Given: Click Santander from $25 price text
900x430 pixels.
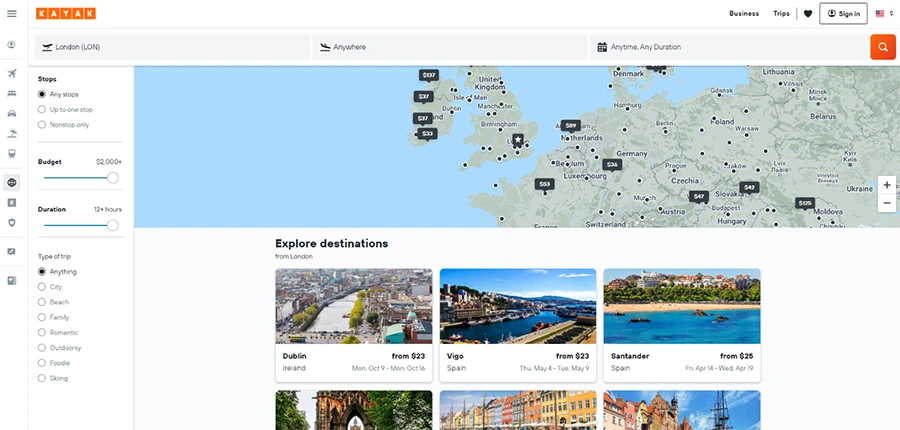Looking at the screenshot, I should coord(736,356).
